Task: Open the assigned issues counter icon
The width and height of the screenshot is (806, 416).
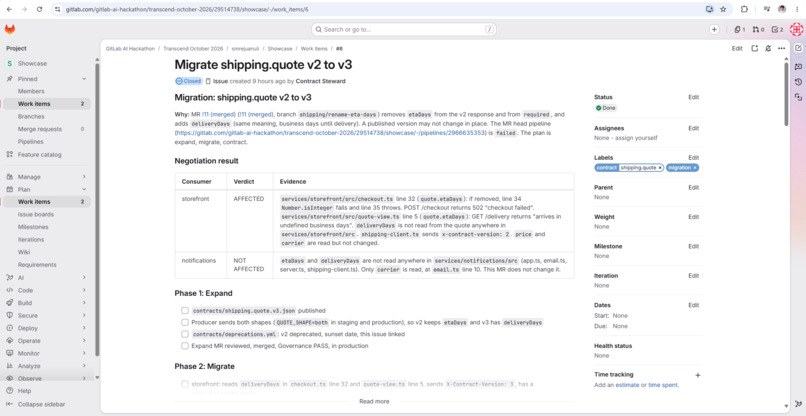Action: click(739, 30)
